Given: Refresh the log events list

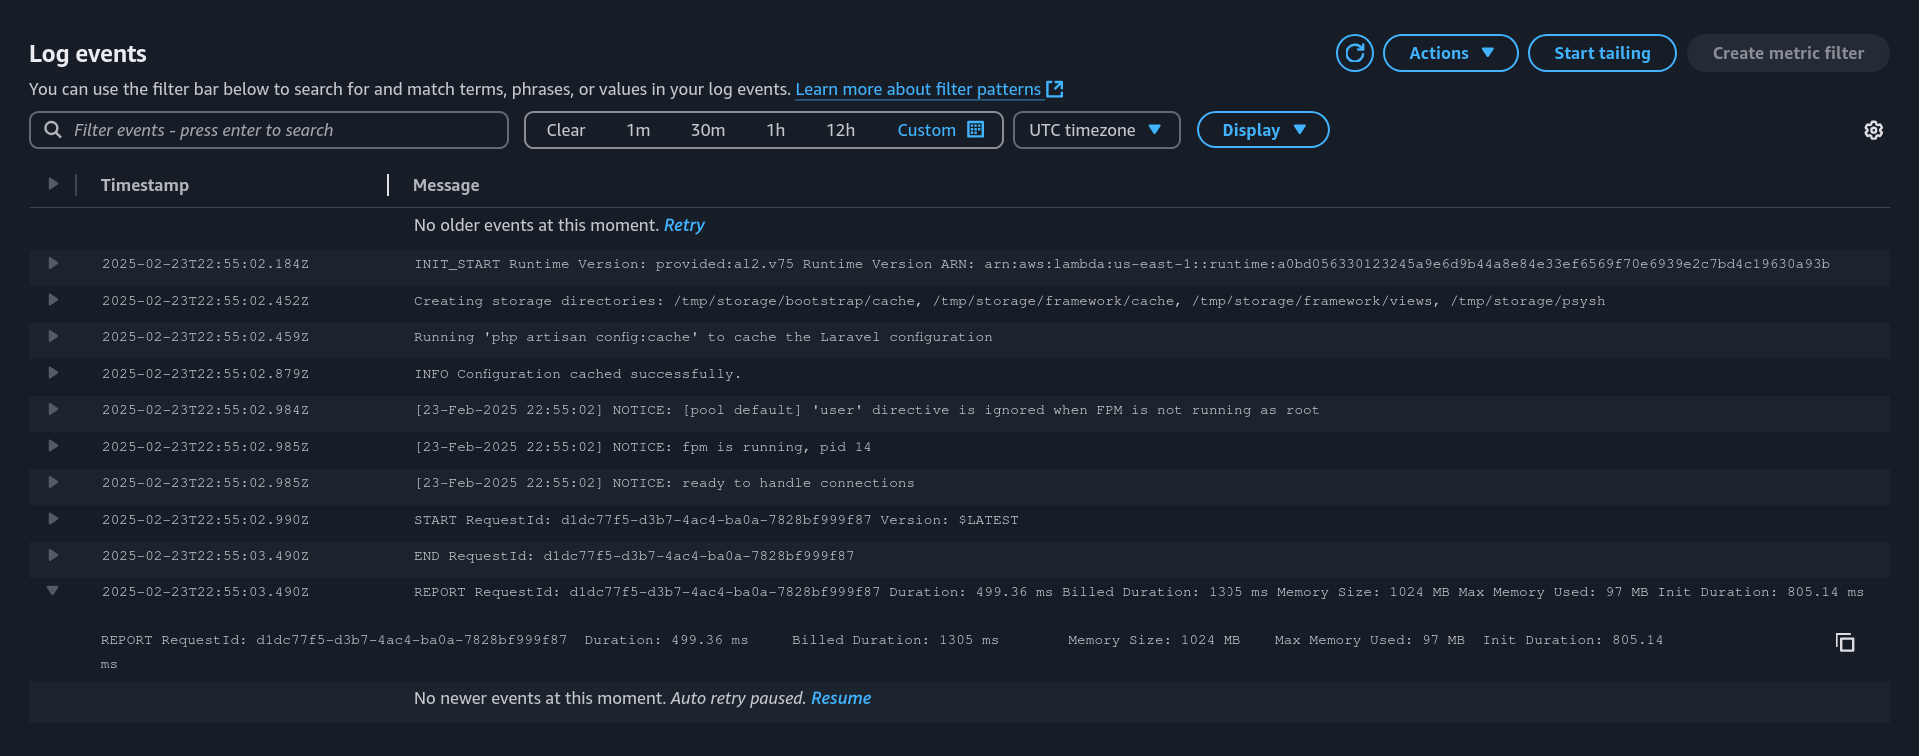Looking at the screenshot, I should [x=1354, y=53].
